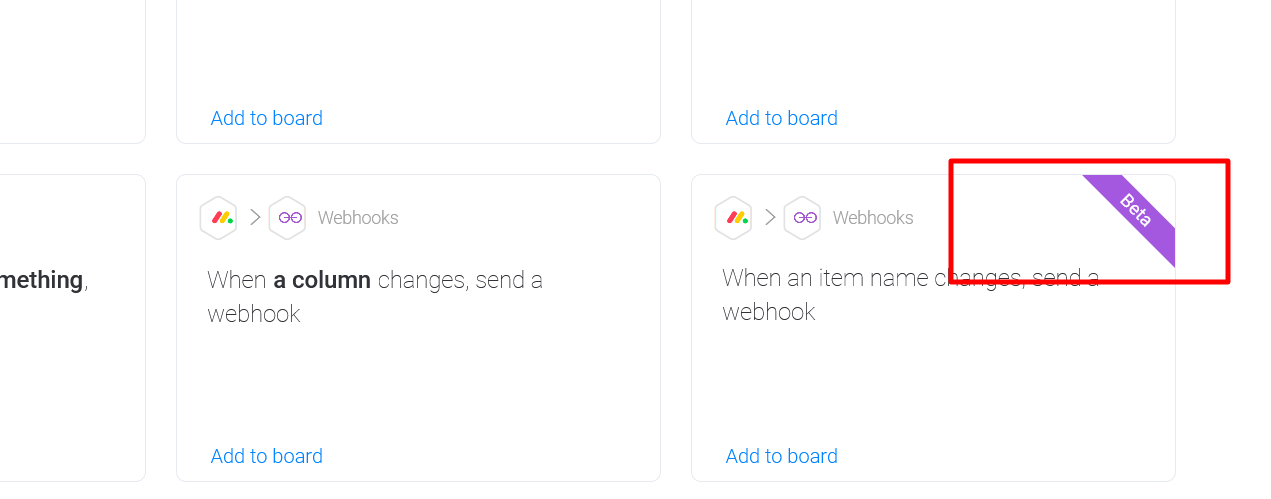Click monday.com logo in column changes recipe
The width and height of the screenshot is (1271, 499).
[x=218, y=217]
